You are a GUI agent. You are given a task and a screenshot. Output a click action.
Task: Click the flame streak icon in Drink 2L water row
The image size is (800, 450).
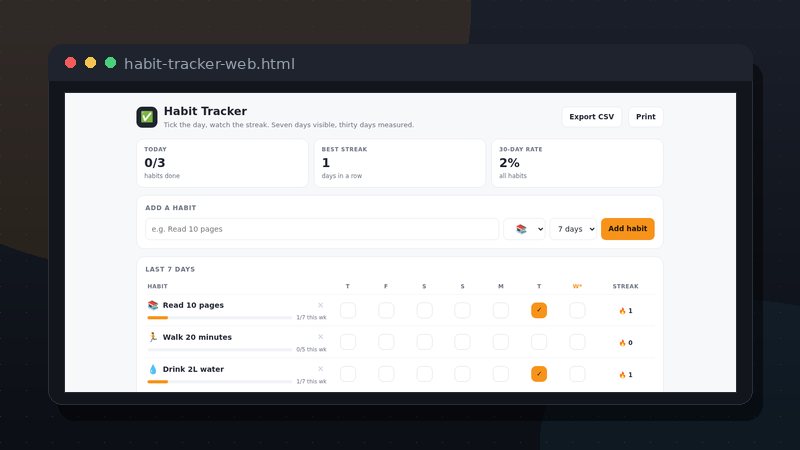tap(622, 374)
